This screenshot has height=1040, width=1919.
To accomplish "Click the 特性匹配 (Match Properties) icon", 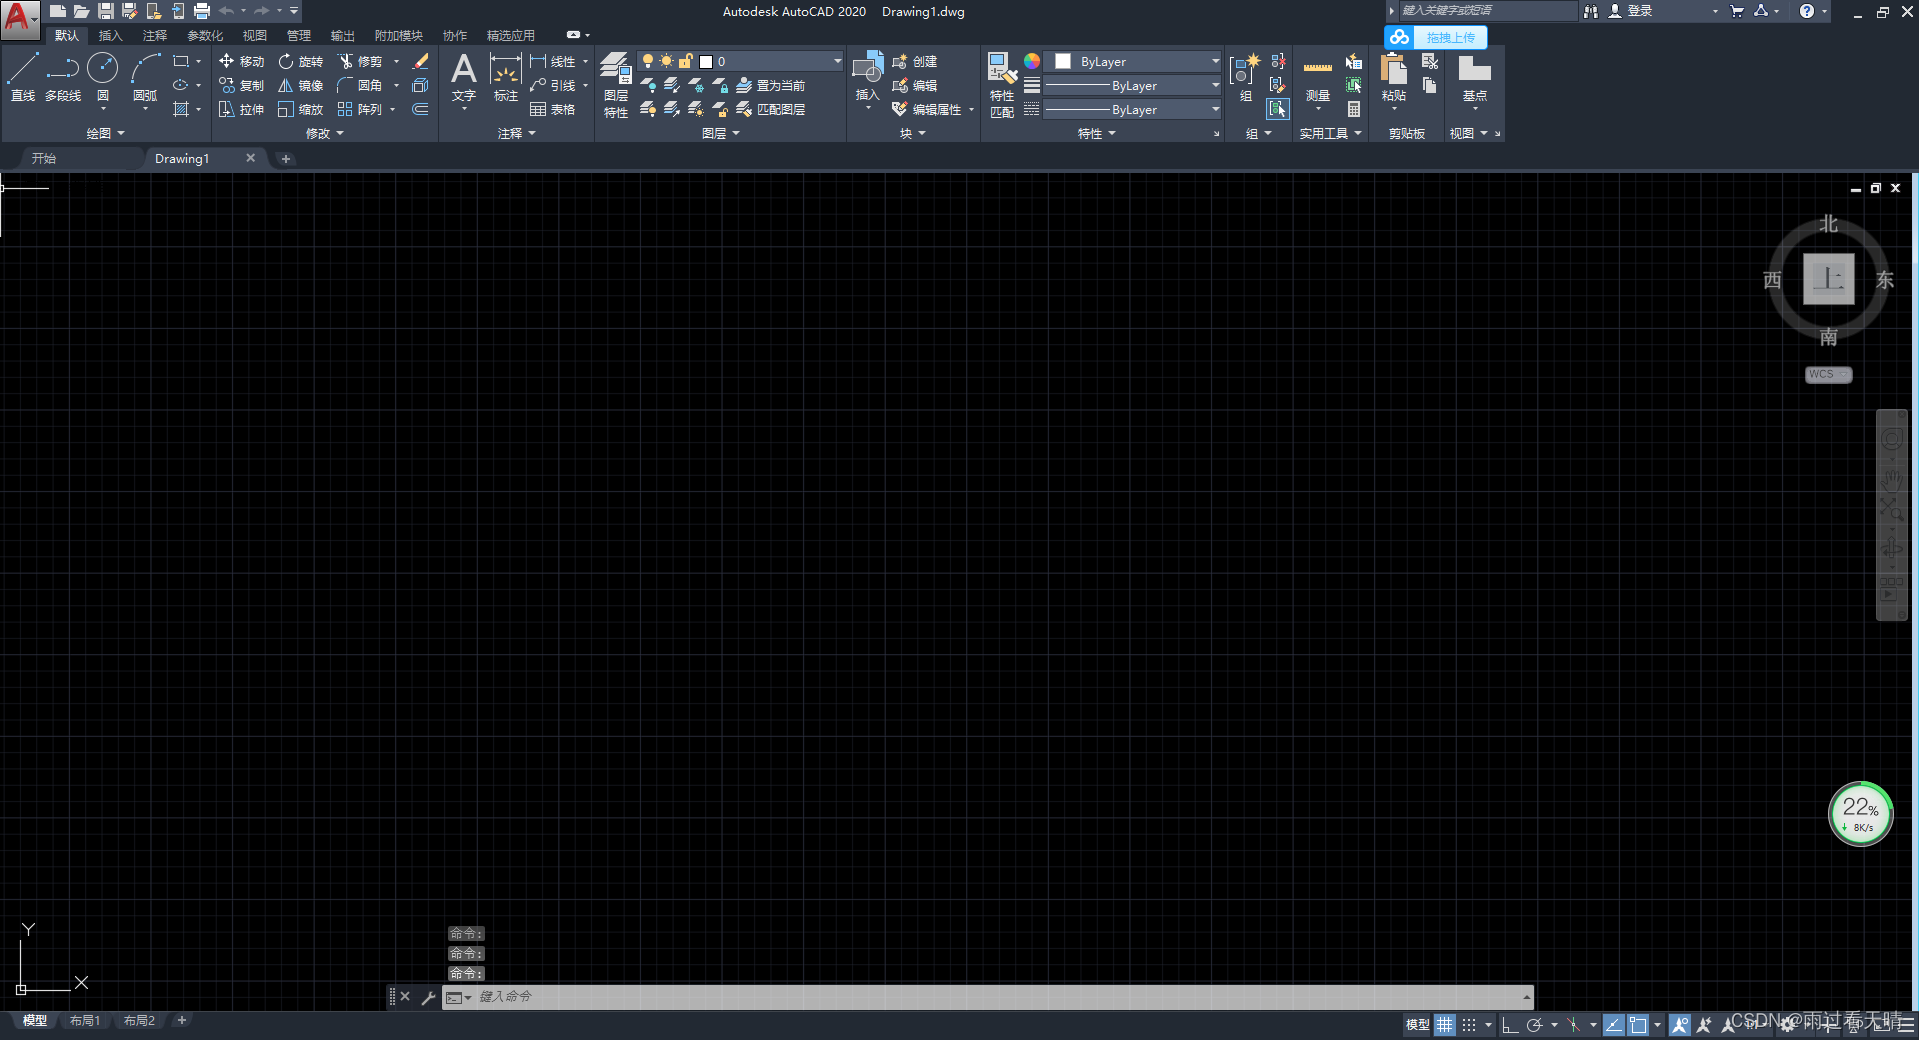I will pos(1002,85).
